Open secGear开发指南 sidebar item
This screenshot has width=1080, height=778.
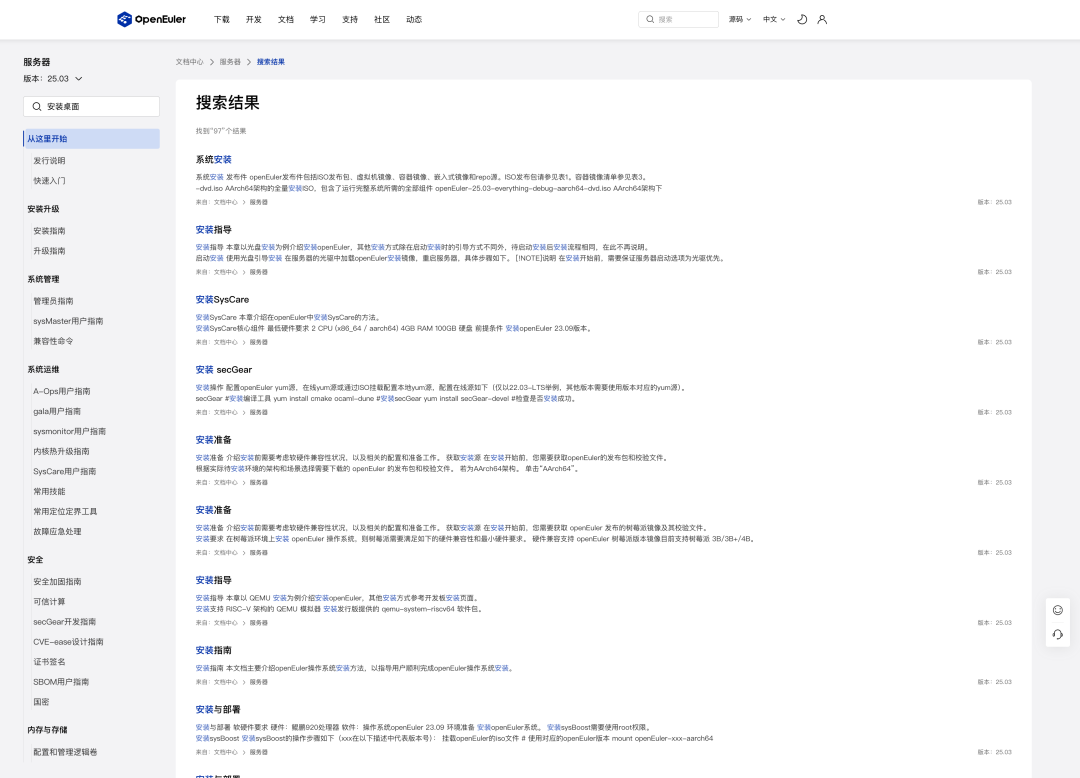click(65, 622)
